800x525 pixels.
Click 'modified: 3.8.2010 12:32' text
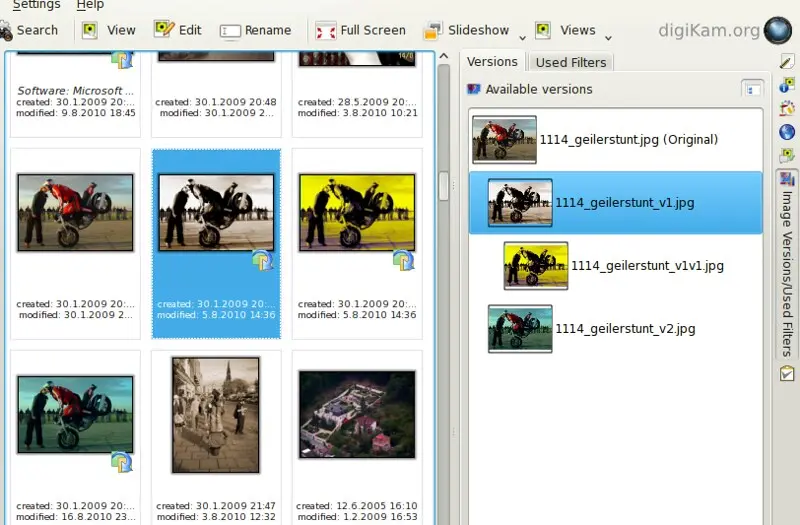[x=216, y=517]
